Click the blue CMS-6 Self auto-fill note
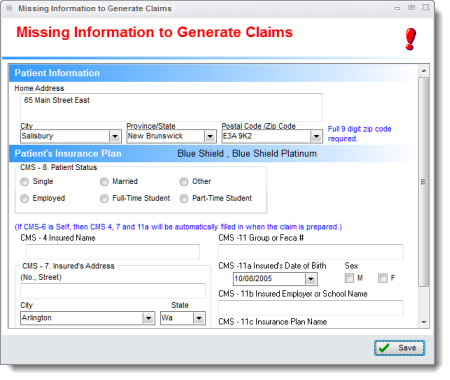 (x=178, y=227)
